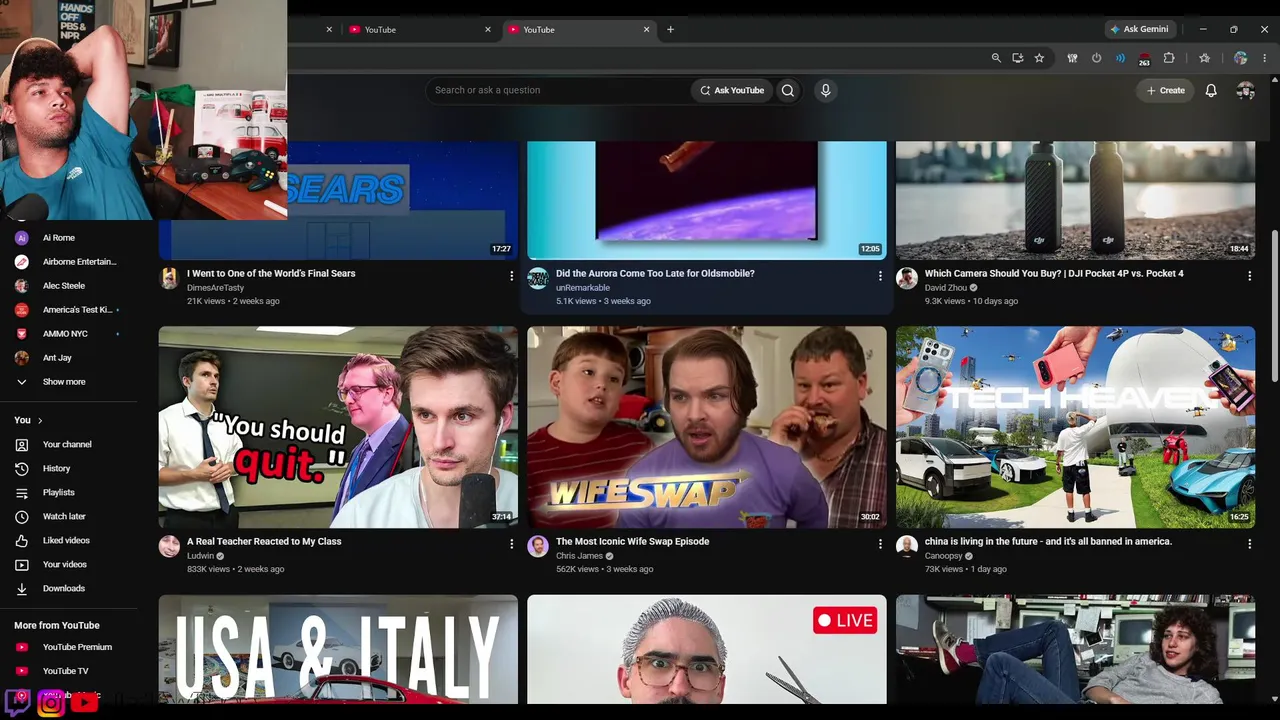The width and height of the screenshot is (1280, 720).
Task: Visit the David Zhou channel name
Action: [946, 288]
